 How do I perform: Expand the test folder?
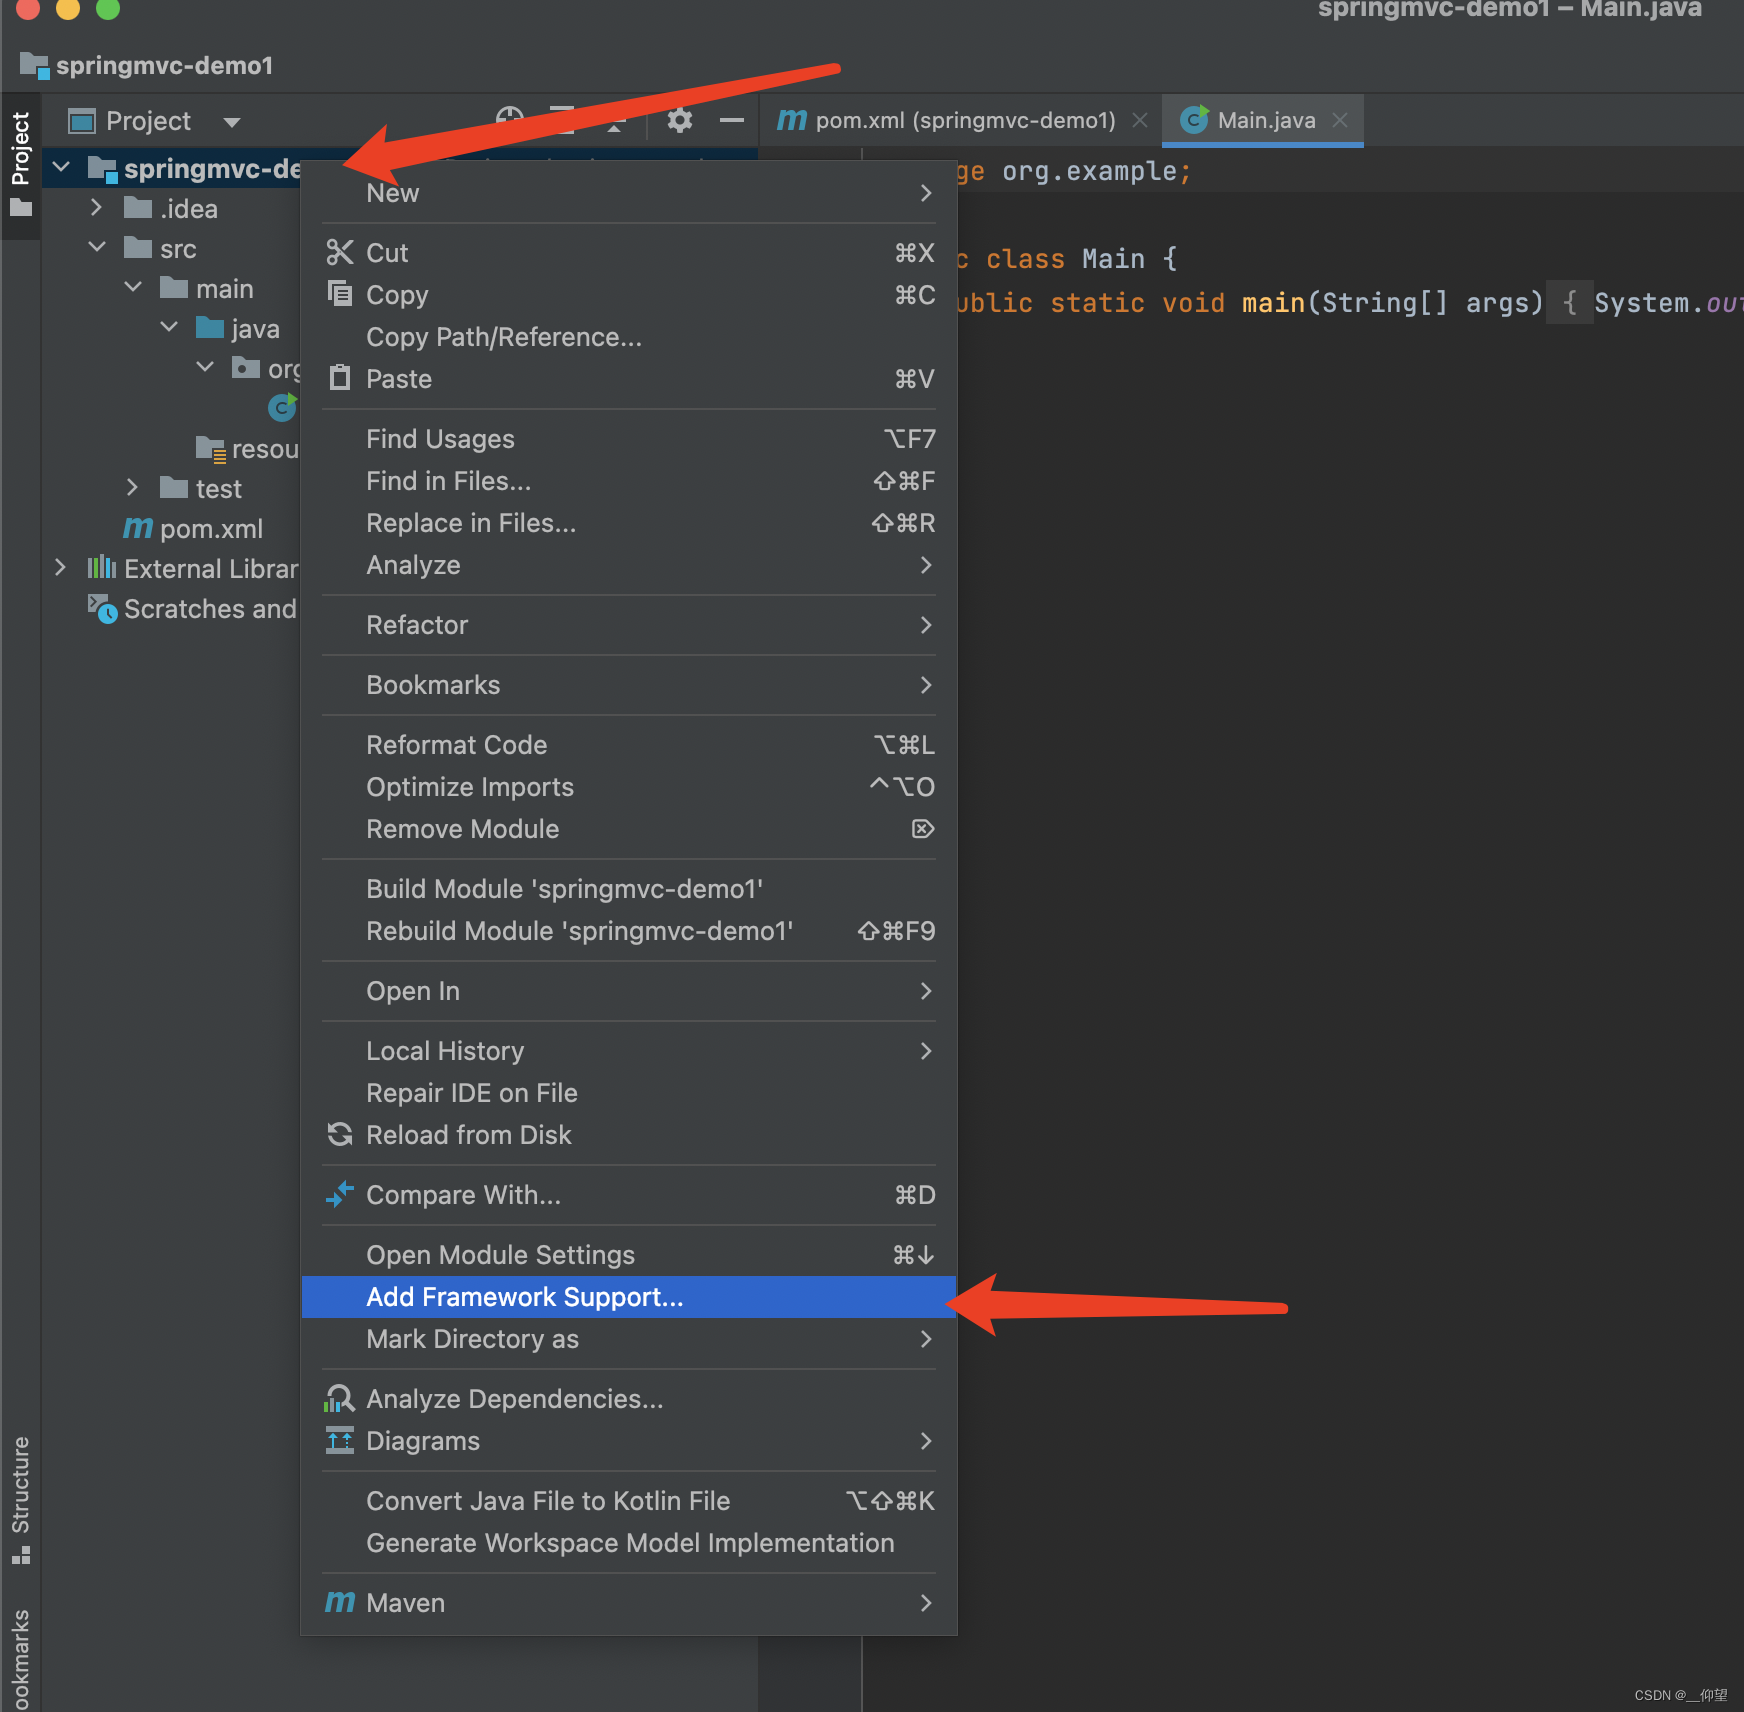coord(132,487)
